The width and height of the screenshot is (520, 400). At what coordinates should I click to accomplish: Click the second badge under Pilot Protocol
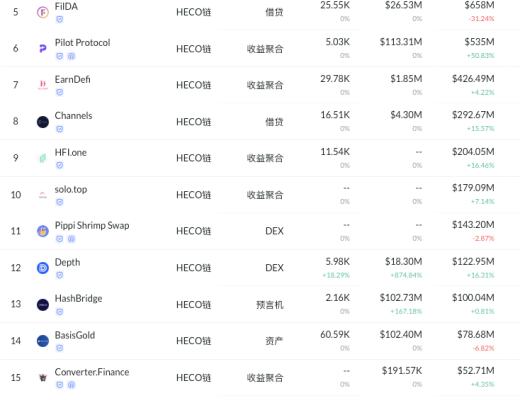(71, 56)
